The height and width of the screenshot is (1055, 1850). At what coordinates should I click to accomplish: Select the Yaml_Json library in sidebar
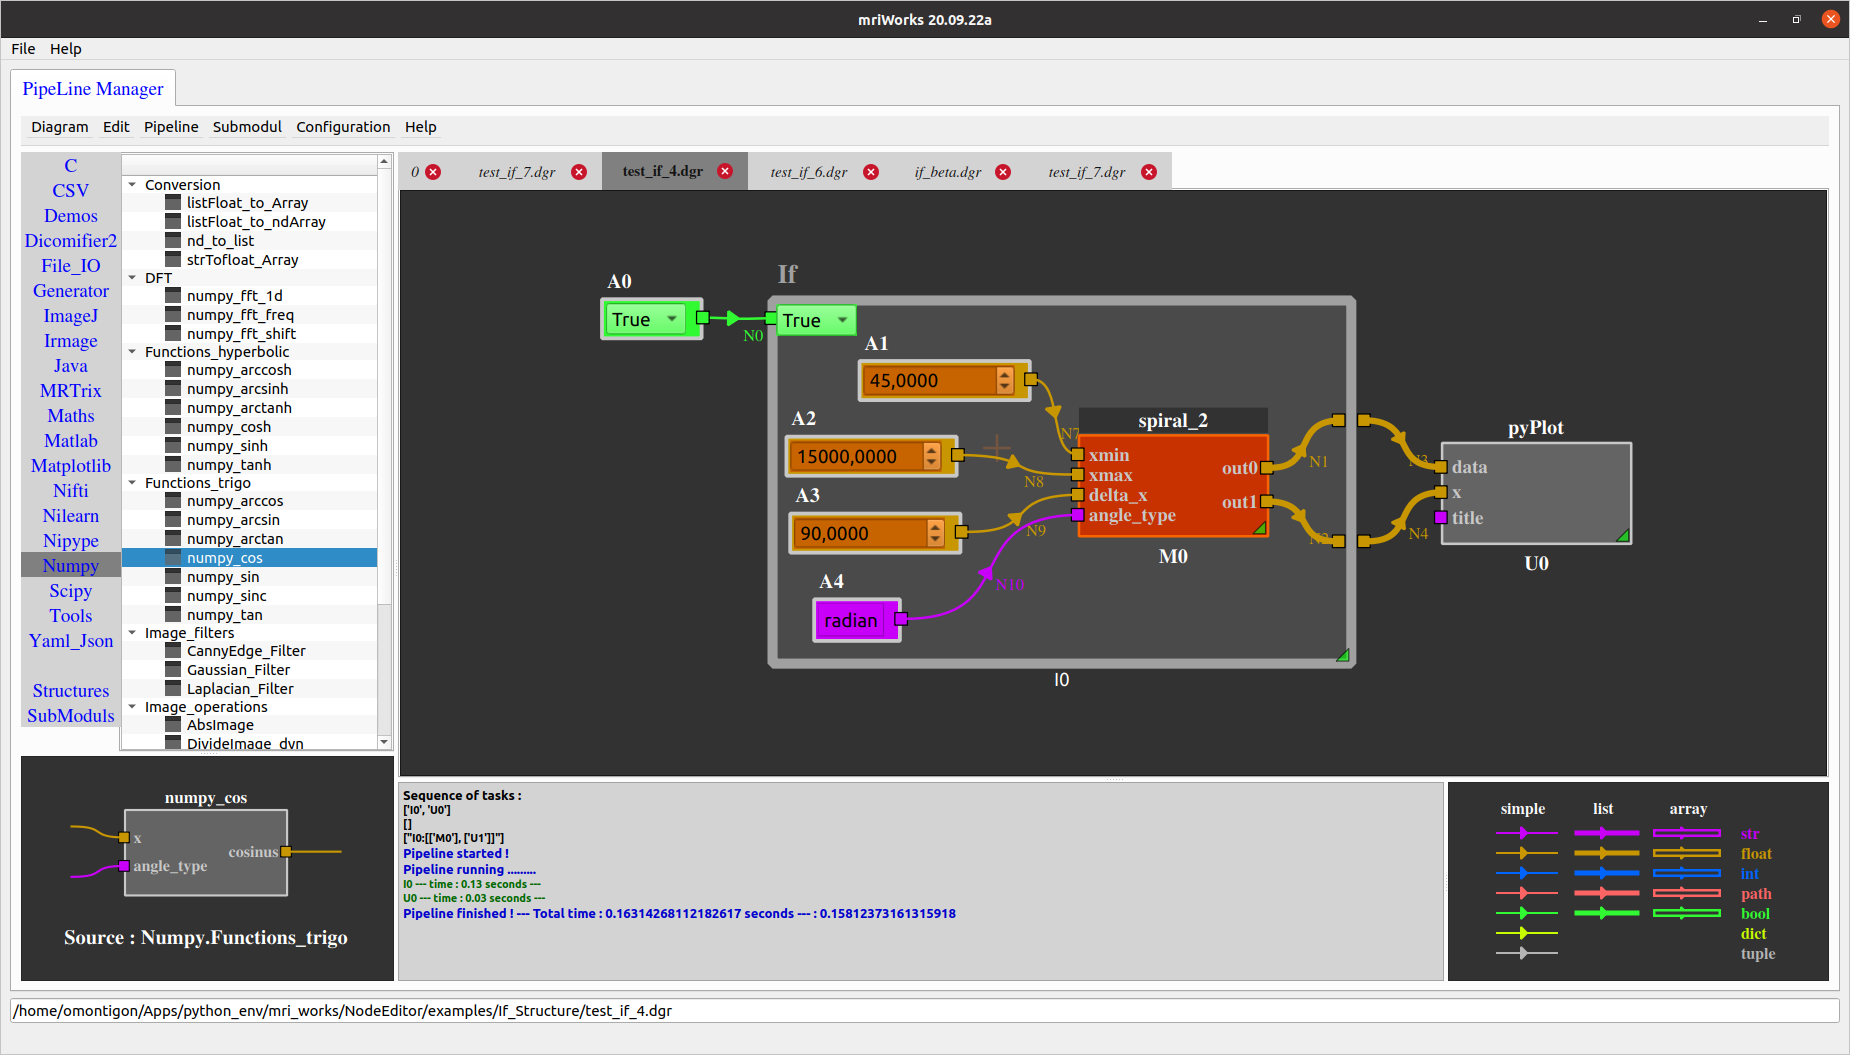point(71,641)
